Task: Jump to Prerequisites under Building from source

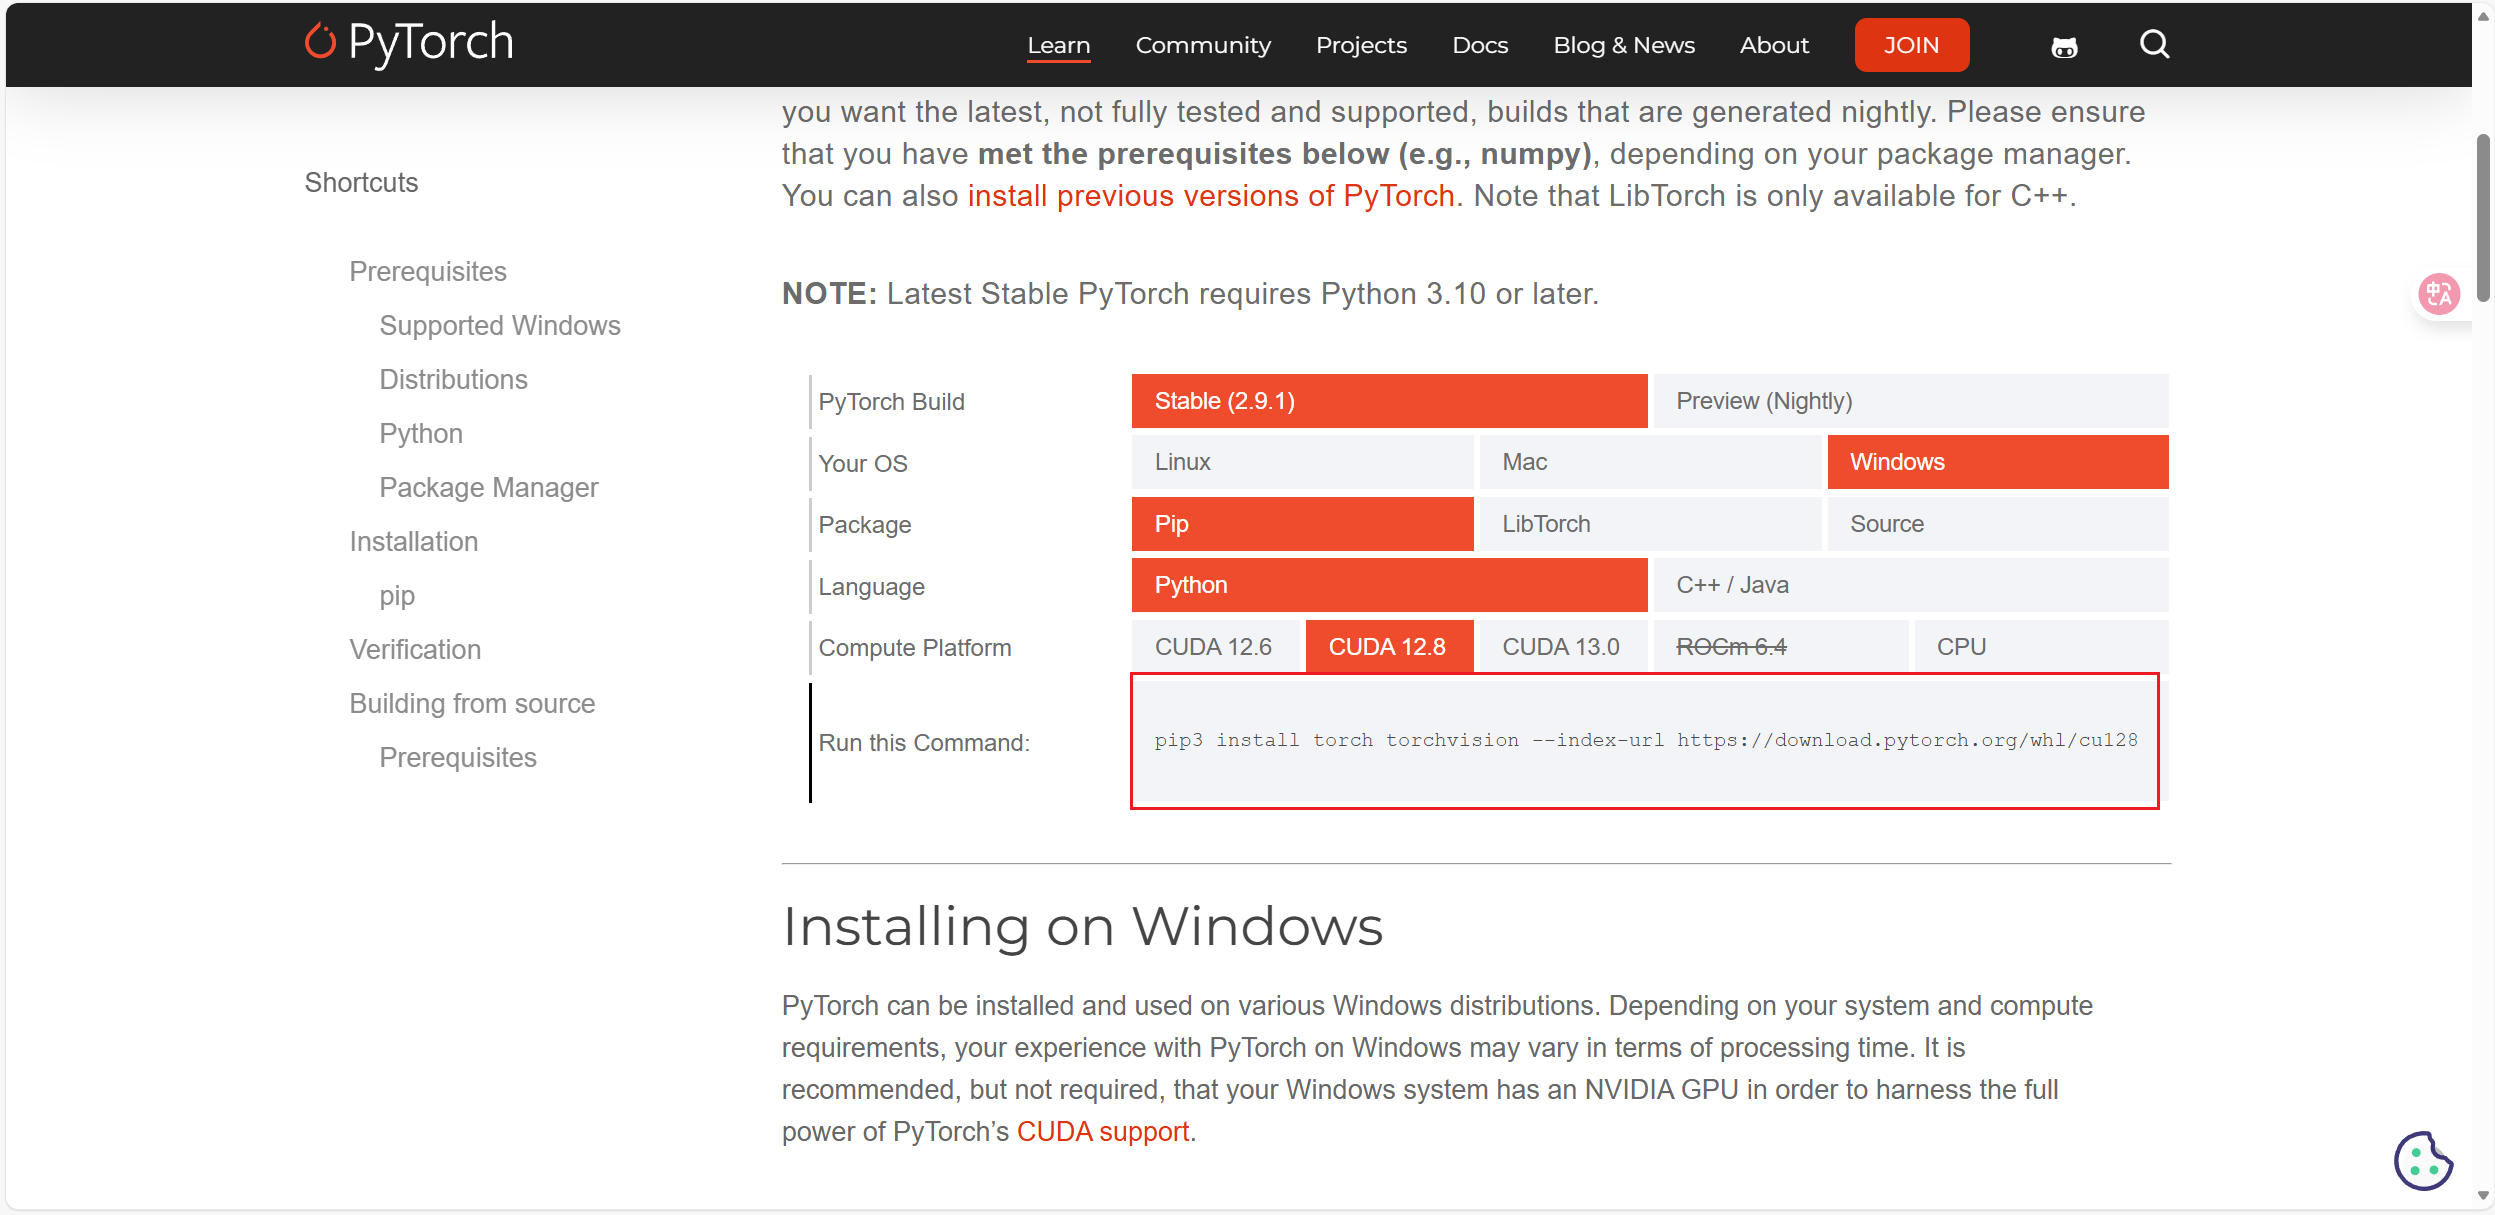Action: [x=458, y=758]
